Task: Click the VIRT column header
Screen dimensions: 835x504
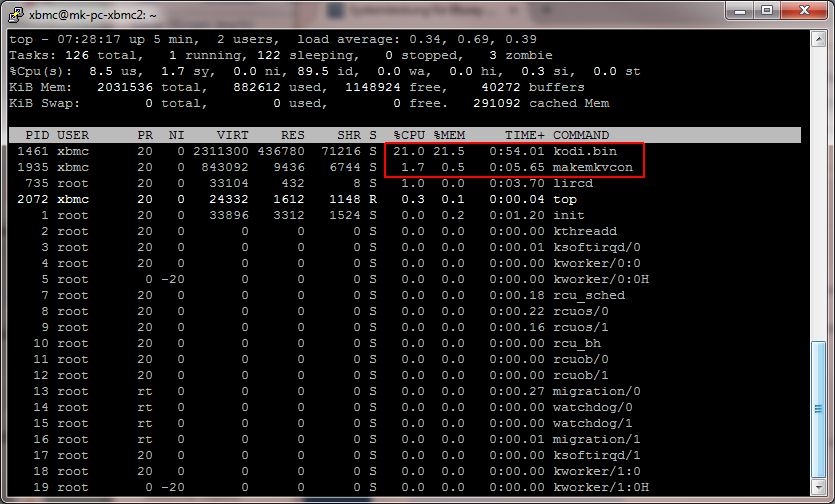Action: click(x=233, y=135)
